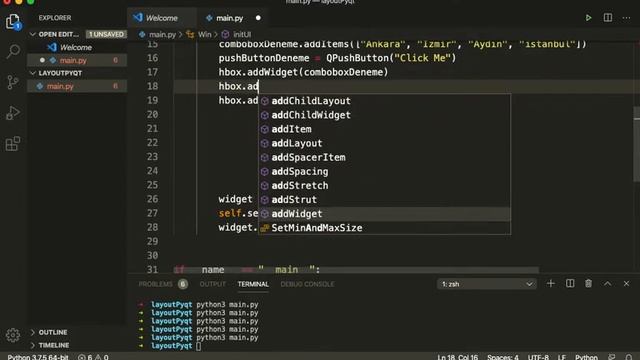Run Python file with play icon
640x360 pixels.
588,18
